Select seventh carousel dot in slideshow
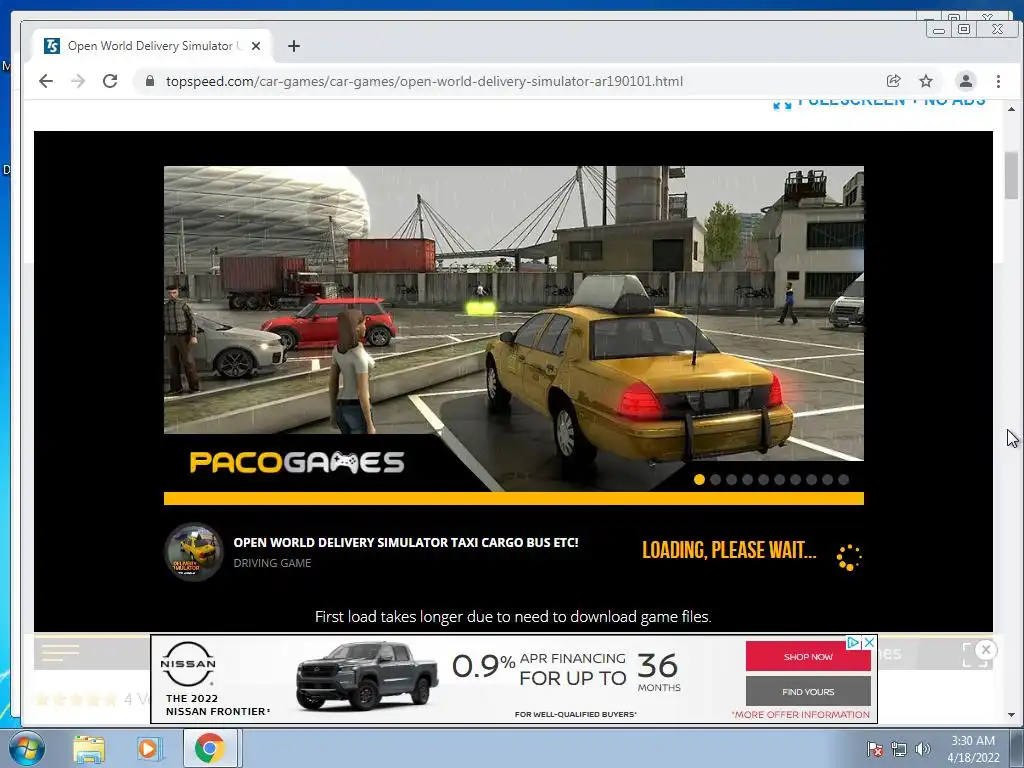The height and width of the screenshot is (768, 1024). click(795, 479)
